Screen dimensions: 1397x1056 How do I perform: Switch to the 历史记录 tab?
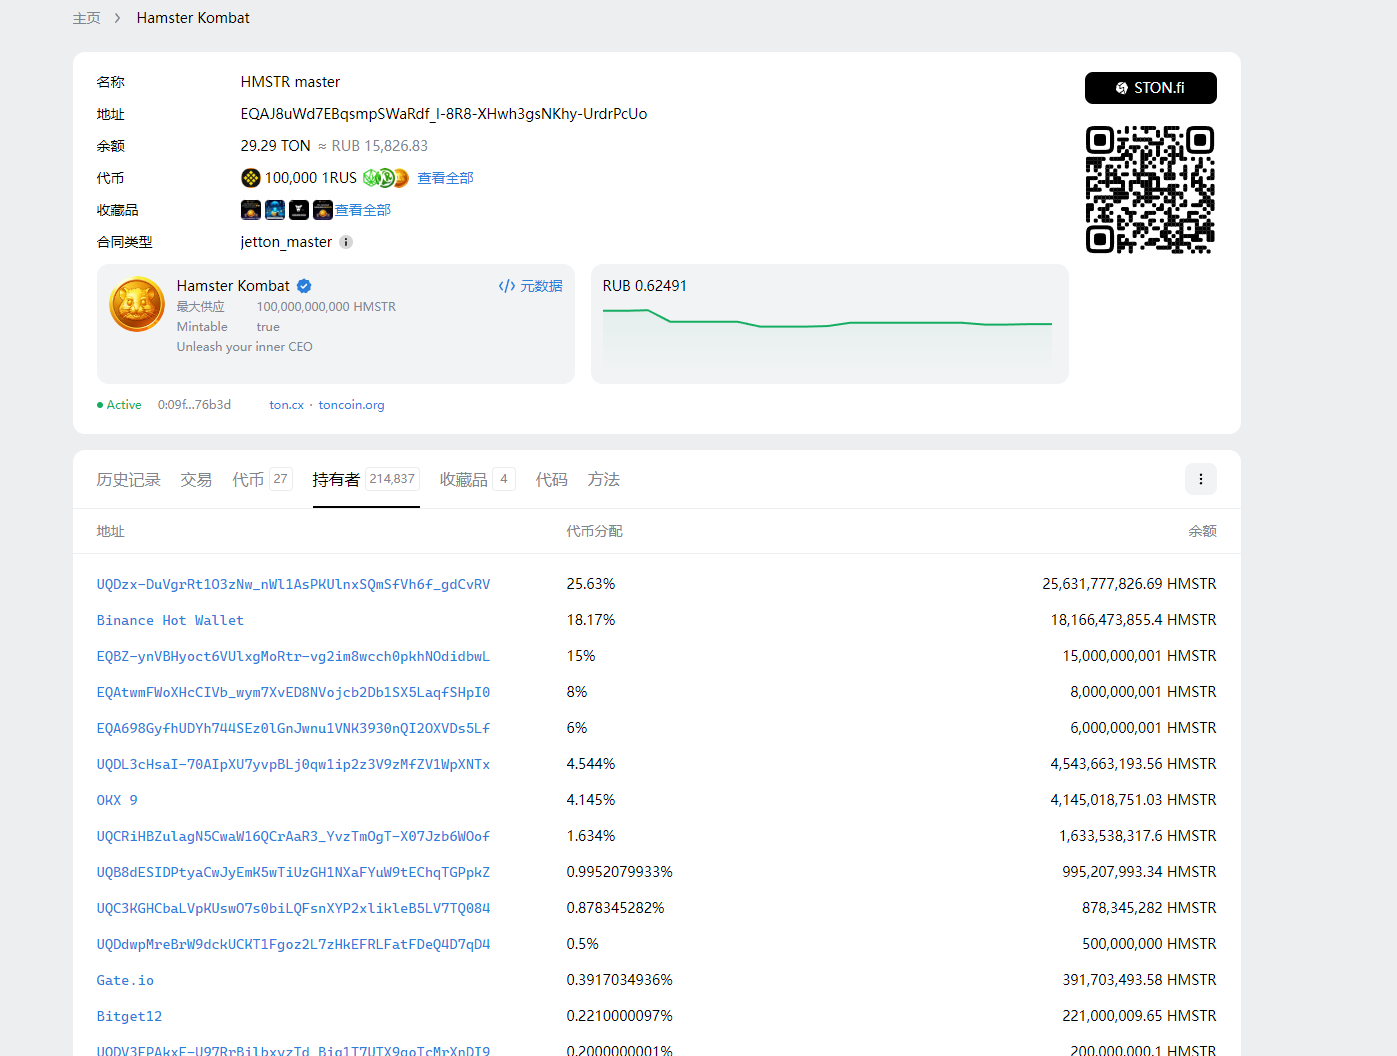pyautogui.click(x=128, y=480)
